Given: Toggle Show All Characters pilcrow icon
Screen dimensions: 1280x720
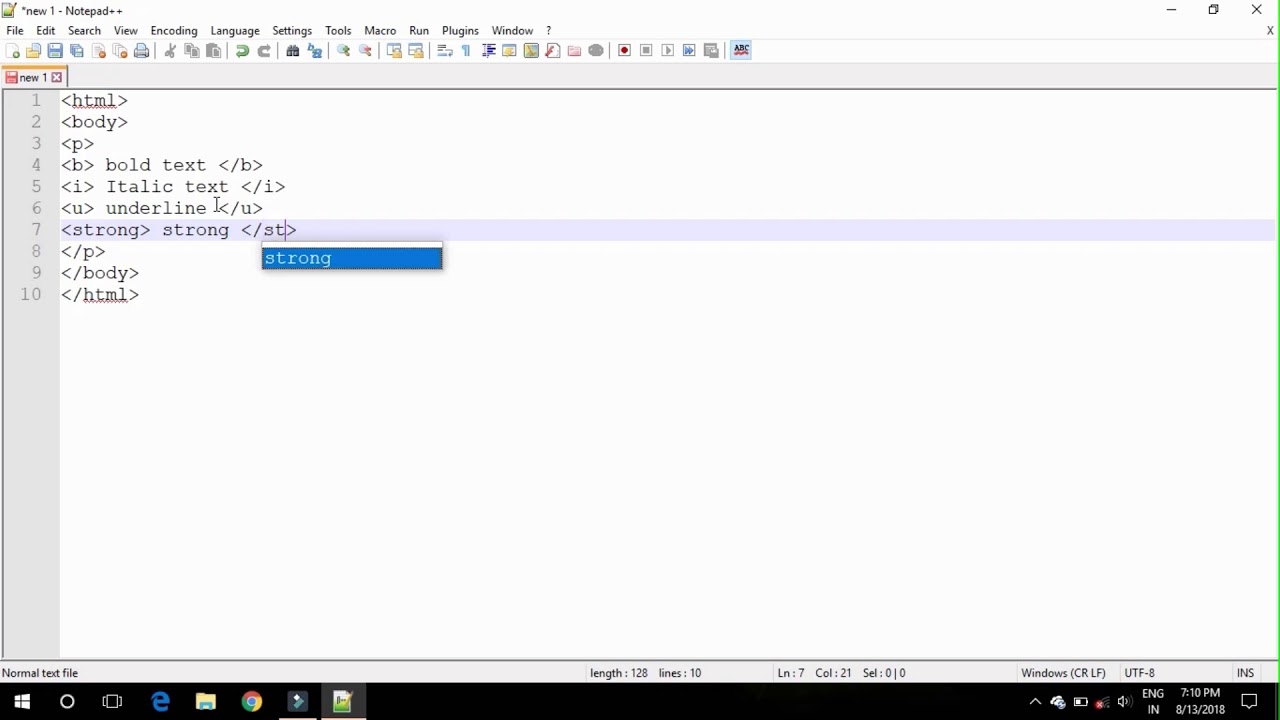Looking at the screenshot, I should (466, 51).
